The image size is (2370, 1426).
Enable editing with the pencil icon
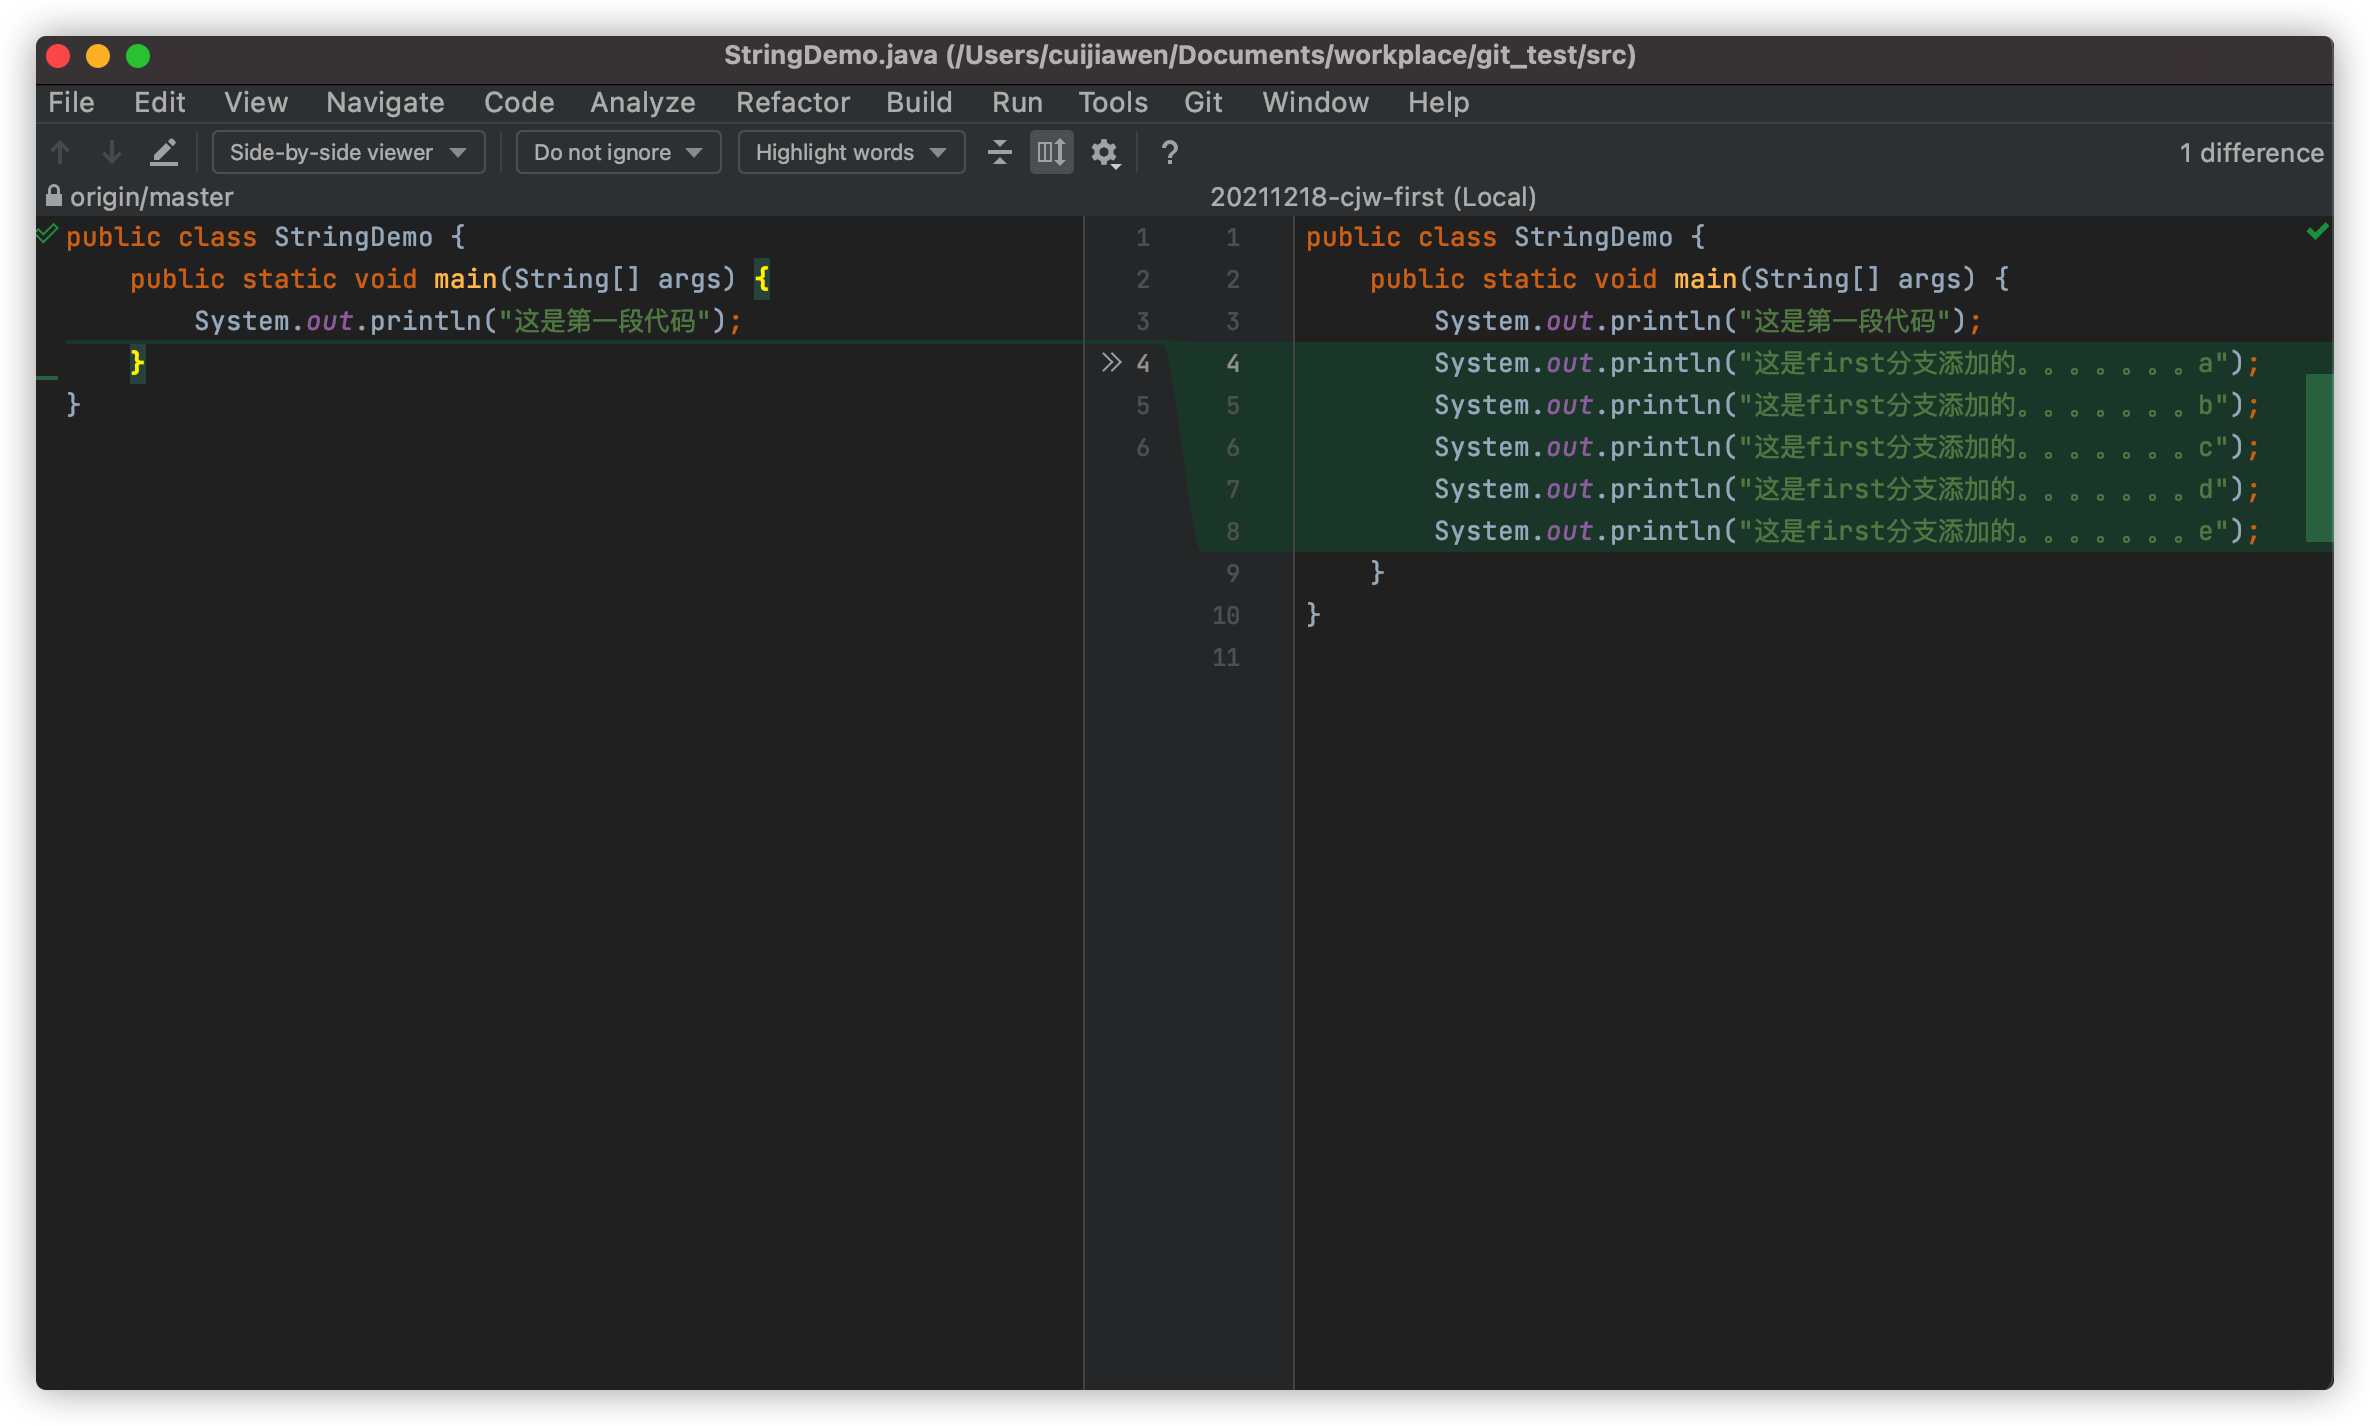(164, 152)
